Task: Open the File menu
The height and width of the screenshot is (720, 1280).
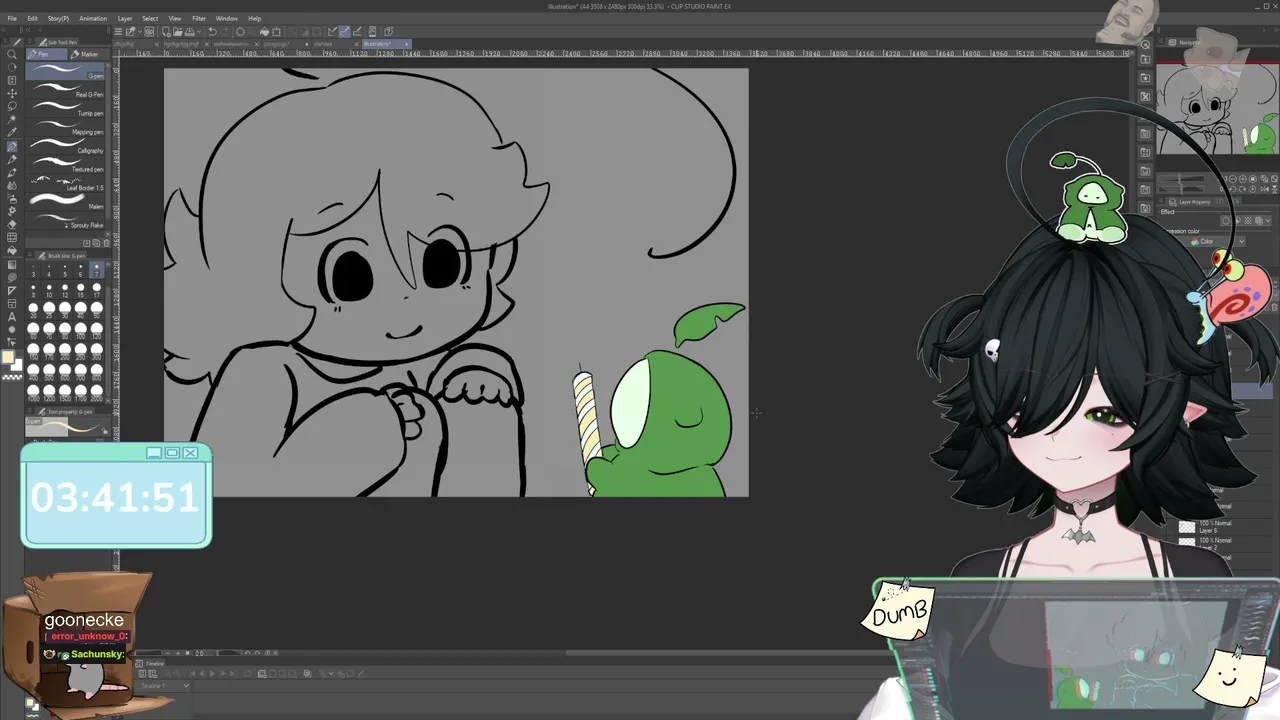Action: (x=12, y=18)
